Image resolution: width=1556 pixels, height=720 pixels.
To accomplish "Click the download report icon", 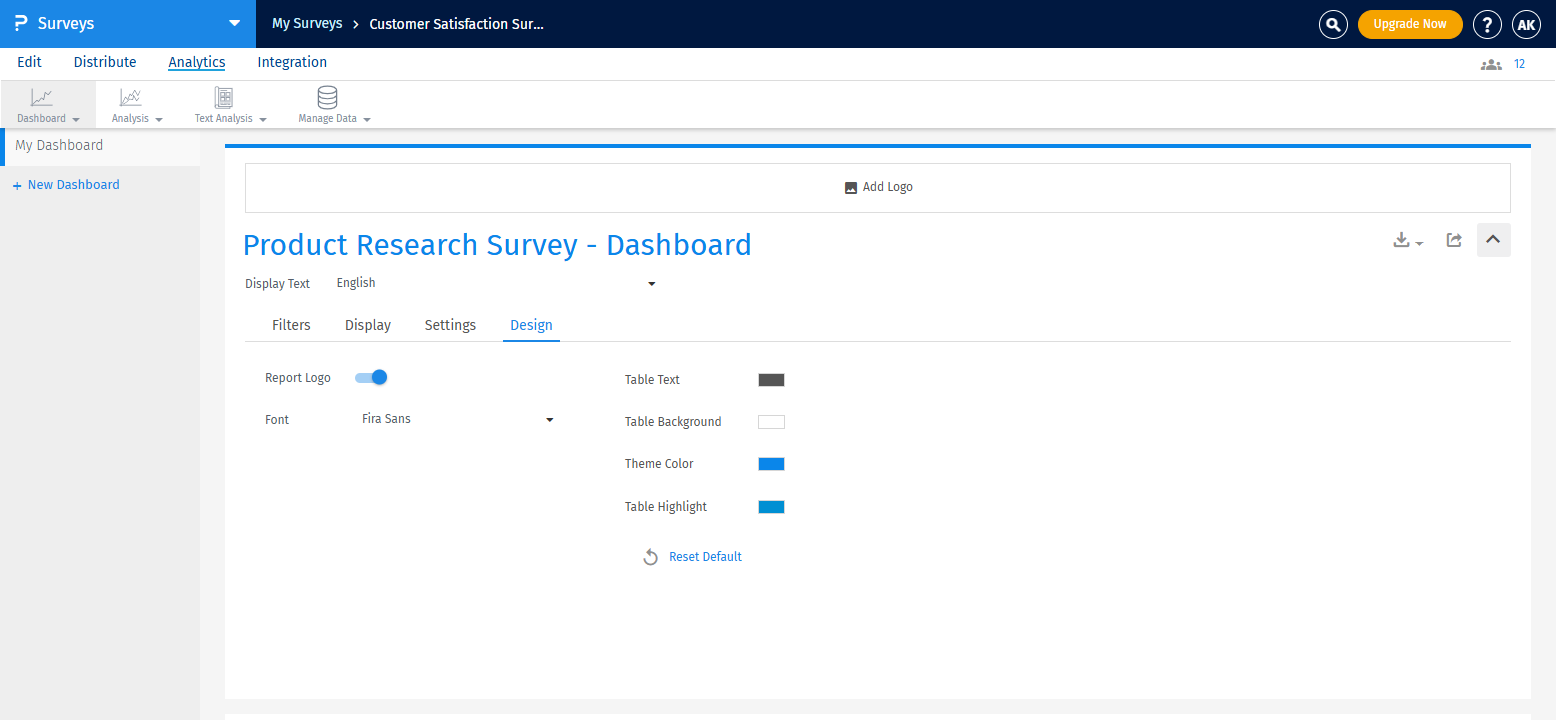I will pyautogui.click(x=1402, y=240).
